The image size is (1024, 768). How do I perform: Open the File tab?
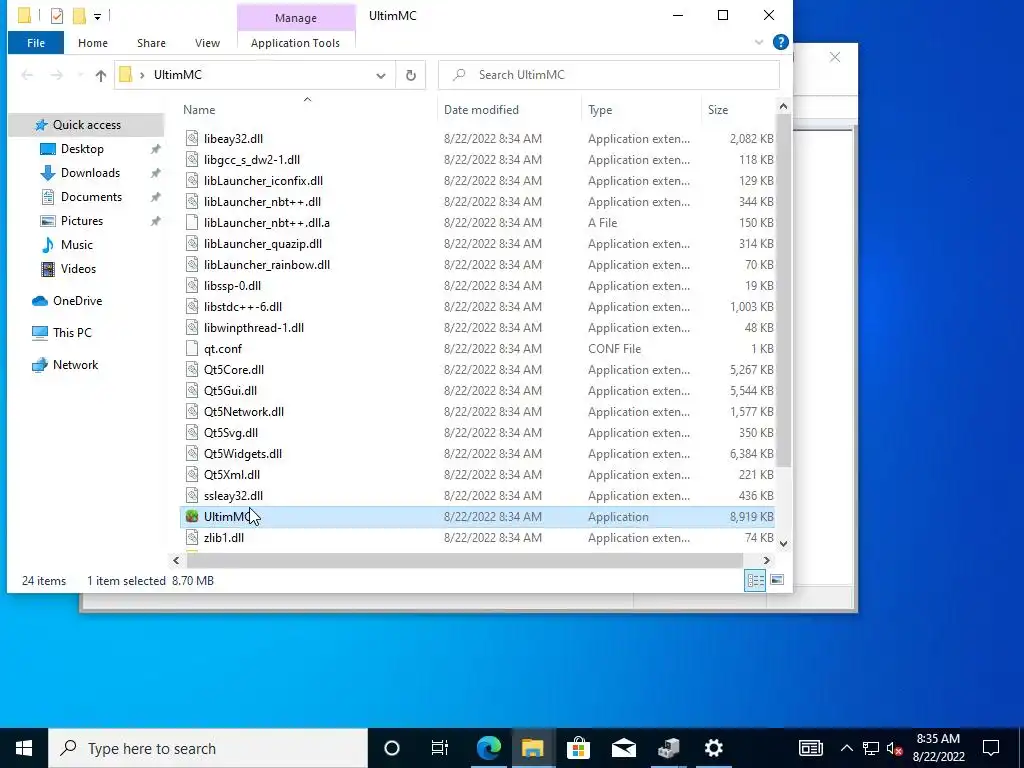36,43
